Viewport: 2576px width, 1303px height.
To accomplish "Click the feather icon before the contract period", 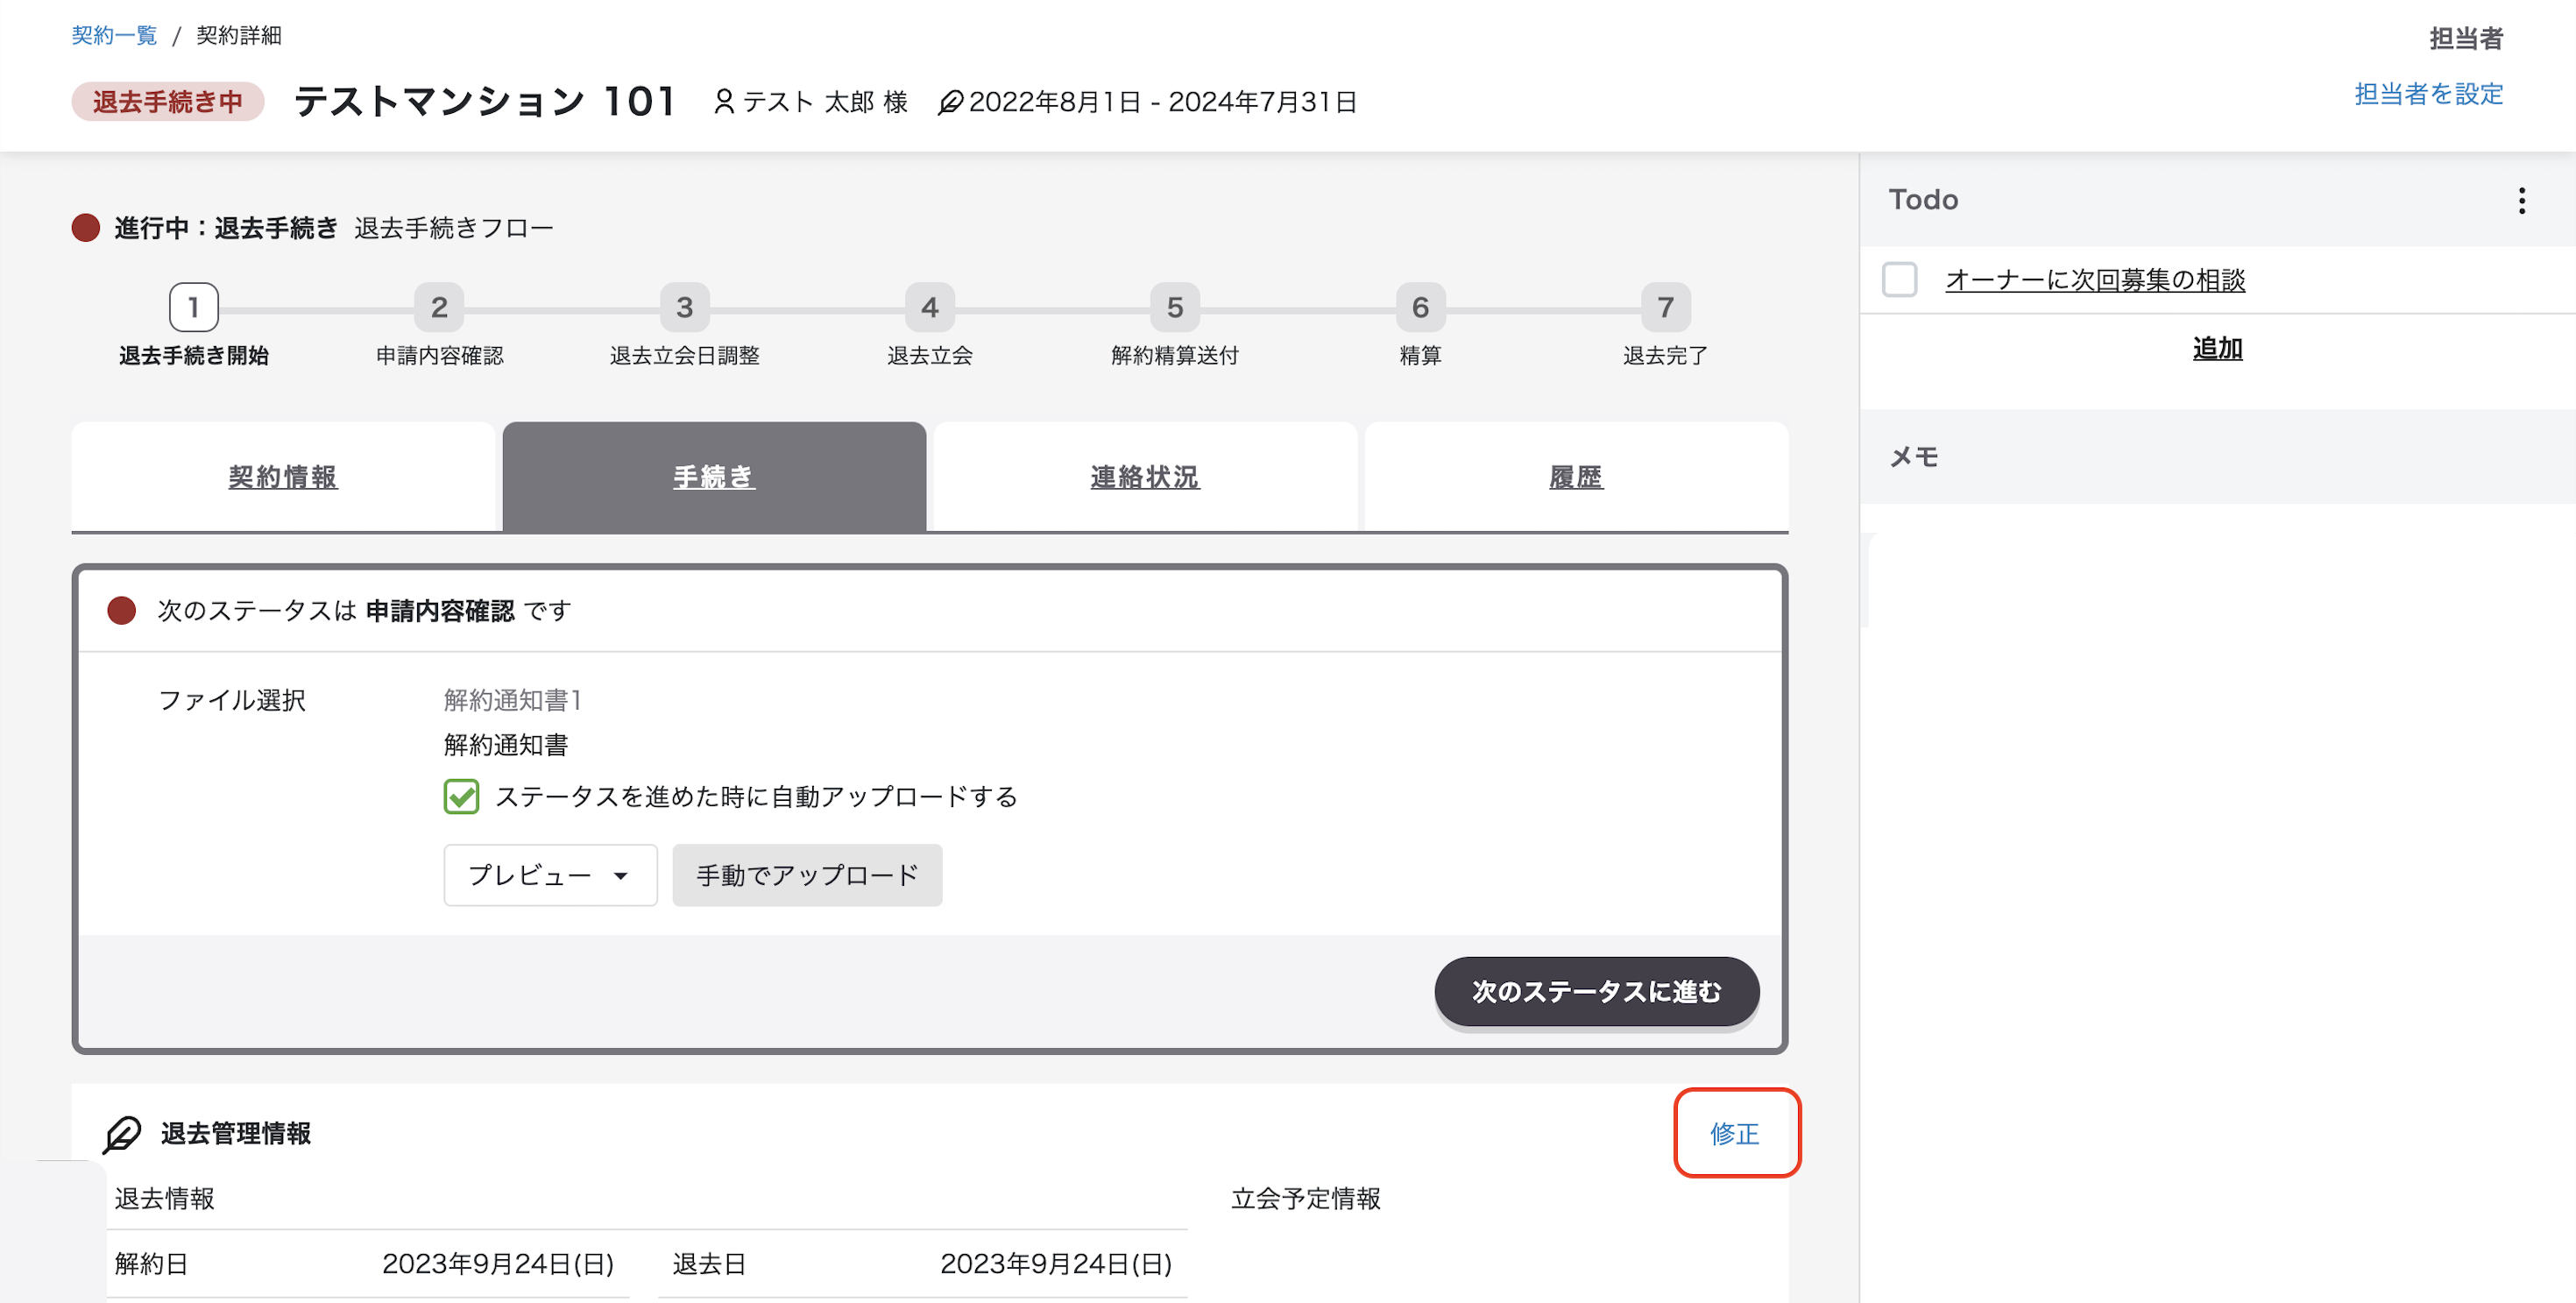I will tap(950, 102).
